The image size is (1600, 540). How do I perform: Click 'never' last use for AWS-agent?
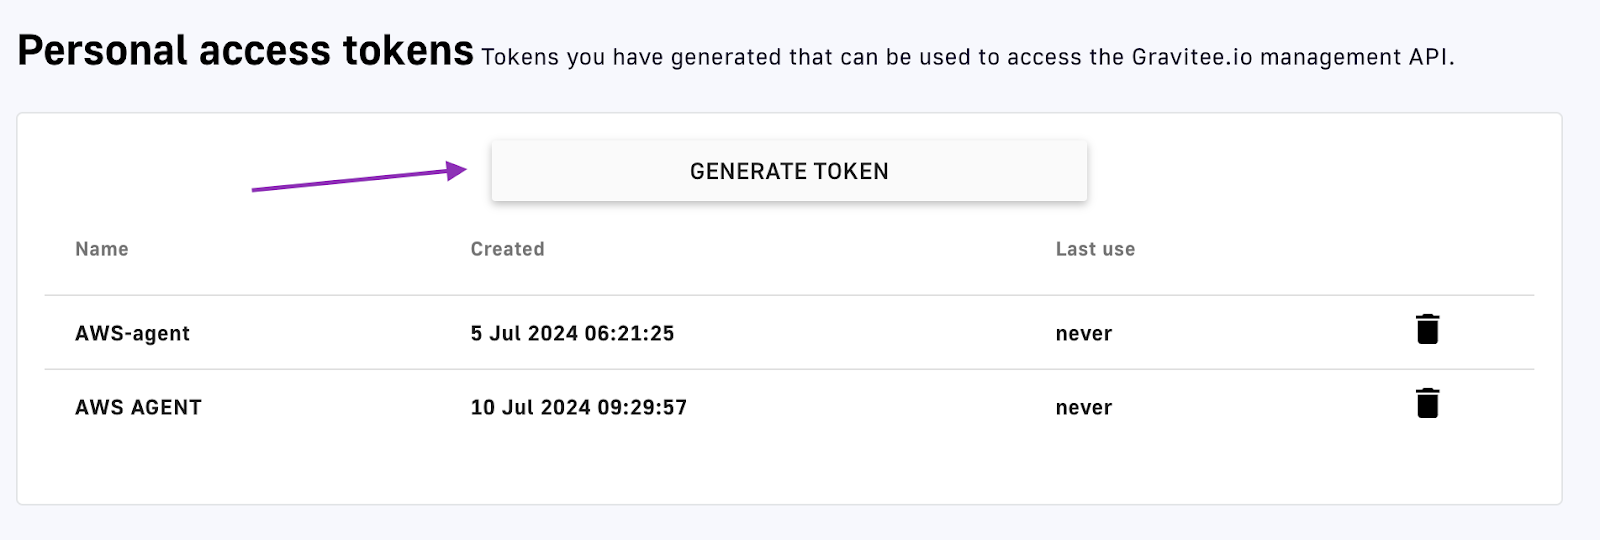(1084, 334)
